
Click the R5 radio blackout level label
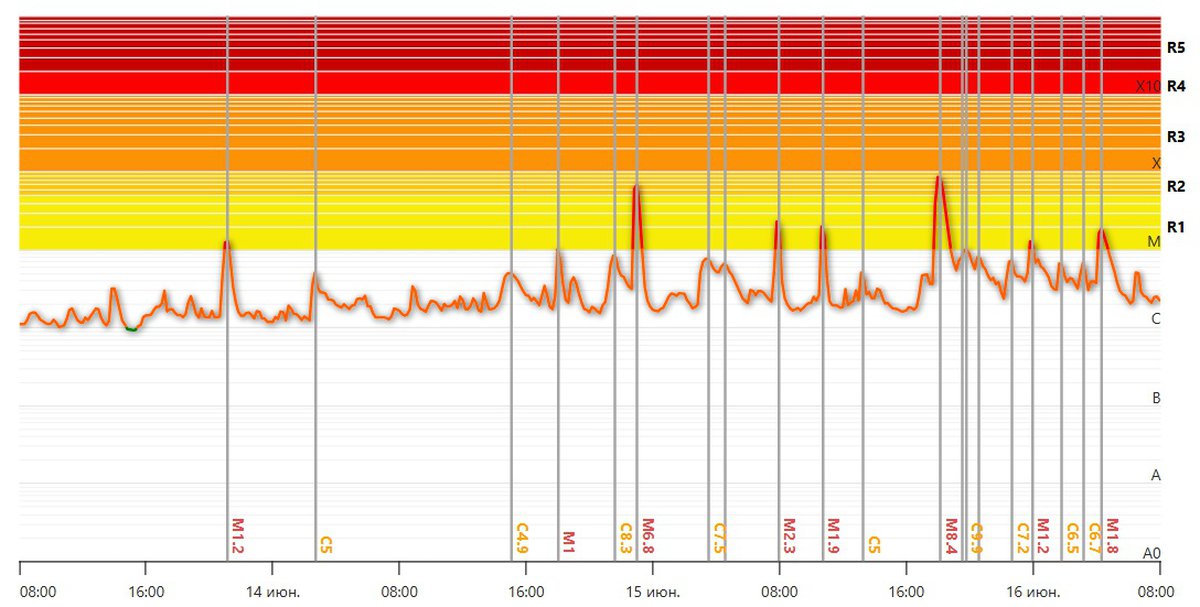coord(1175,47)
